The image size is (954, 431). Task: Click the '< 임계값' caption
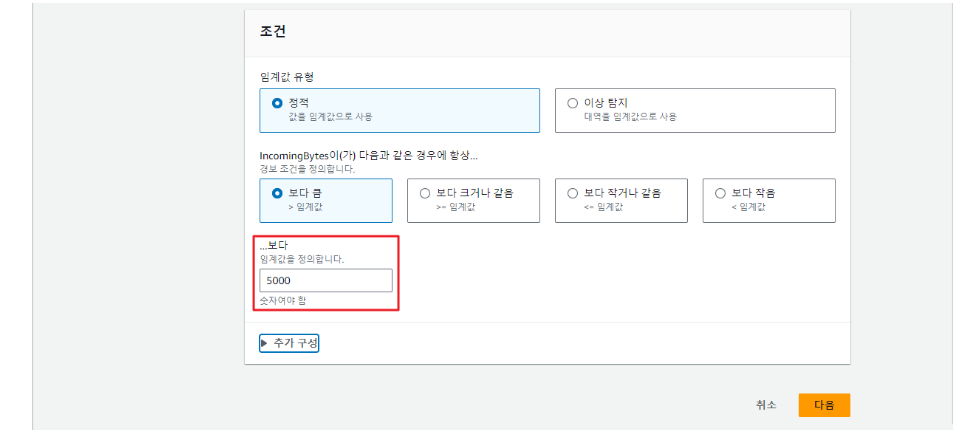[x=748, y=206]
